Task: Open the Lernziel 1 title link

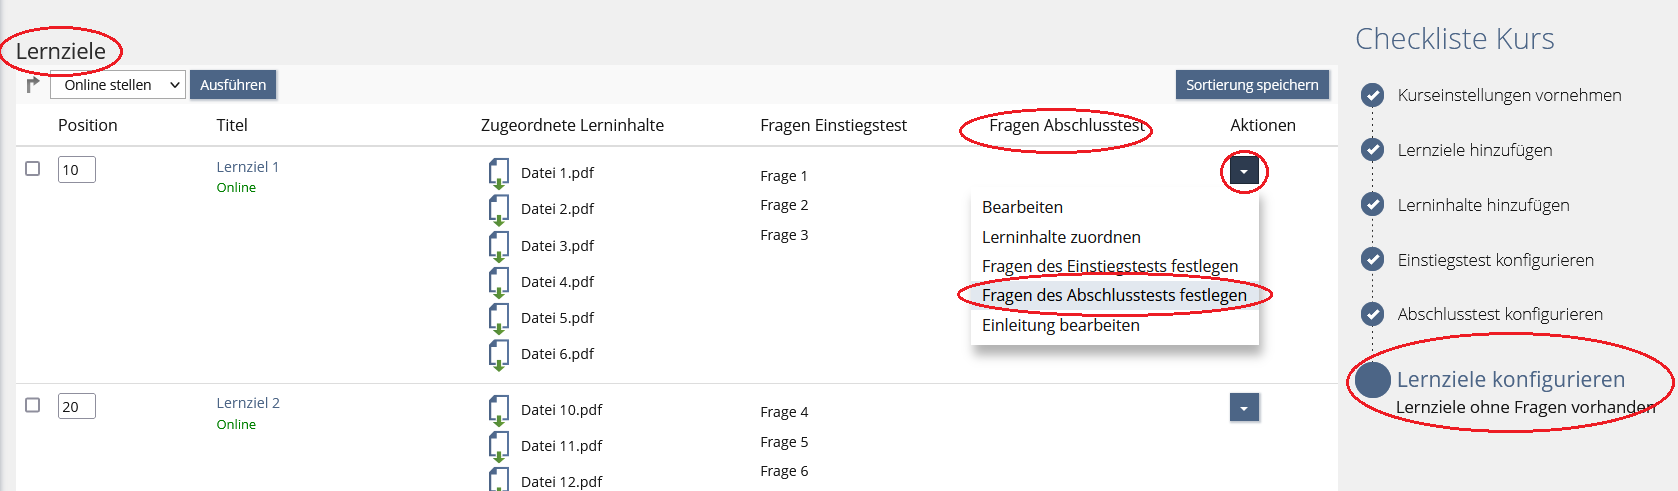Action: tap(247, 167)
